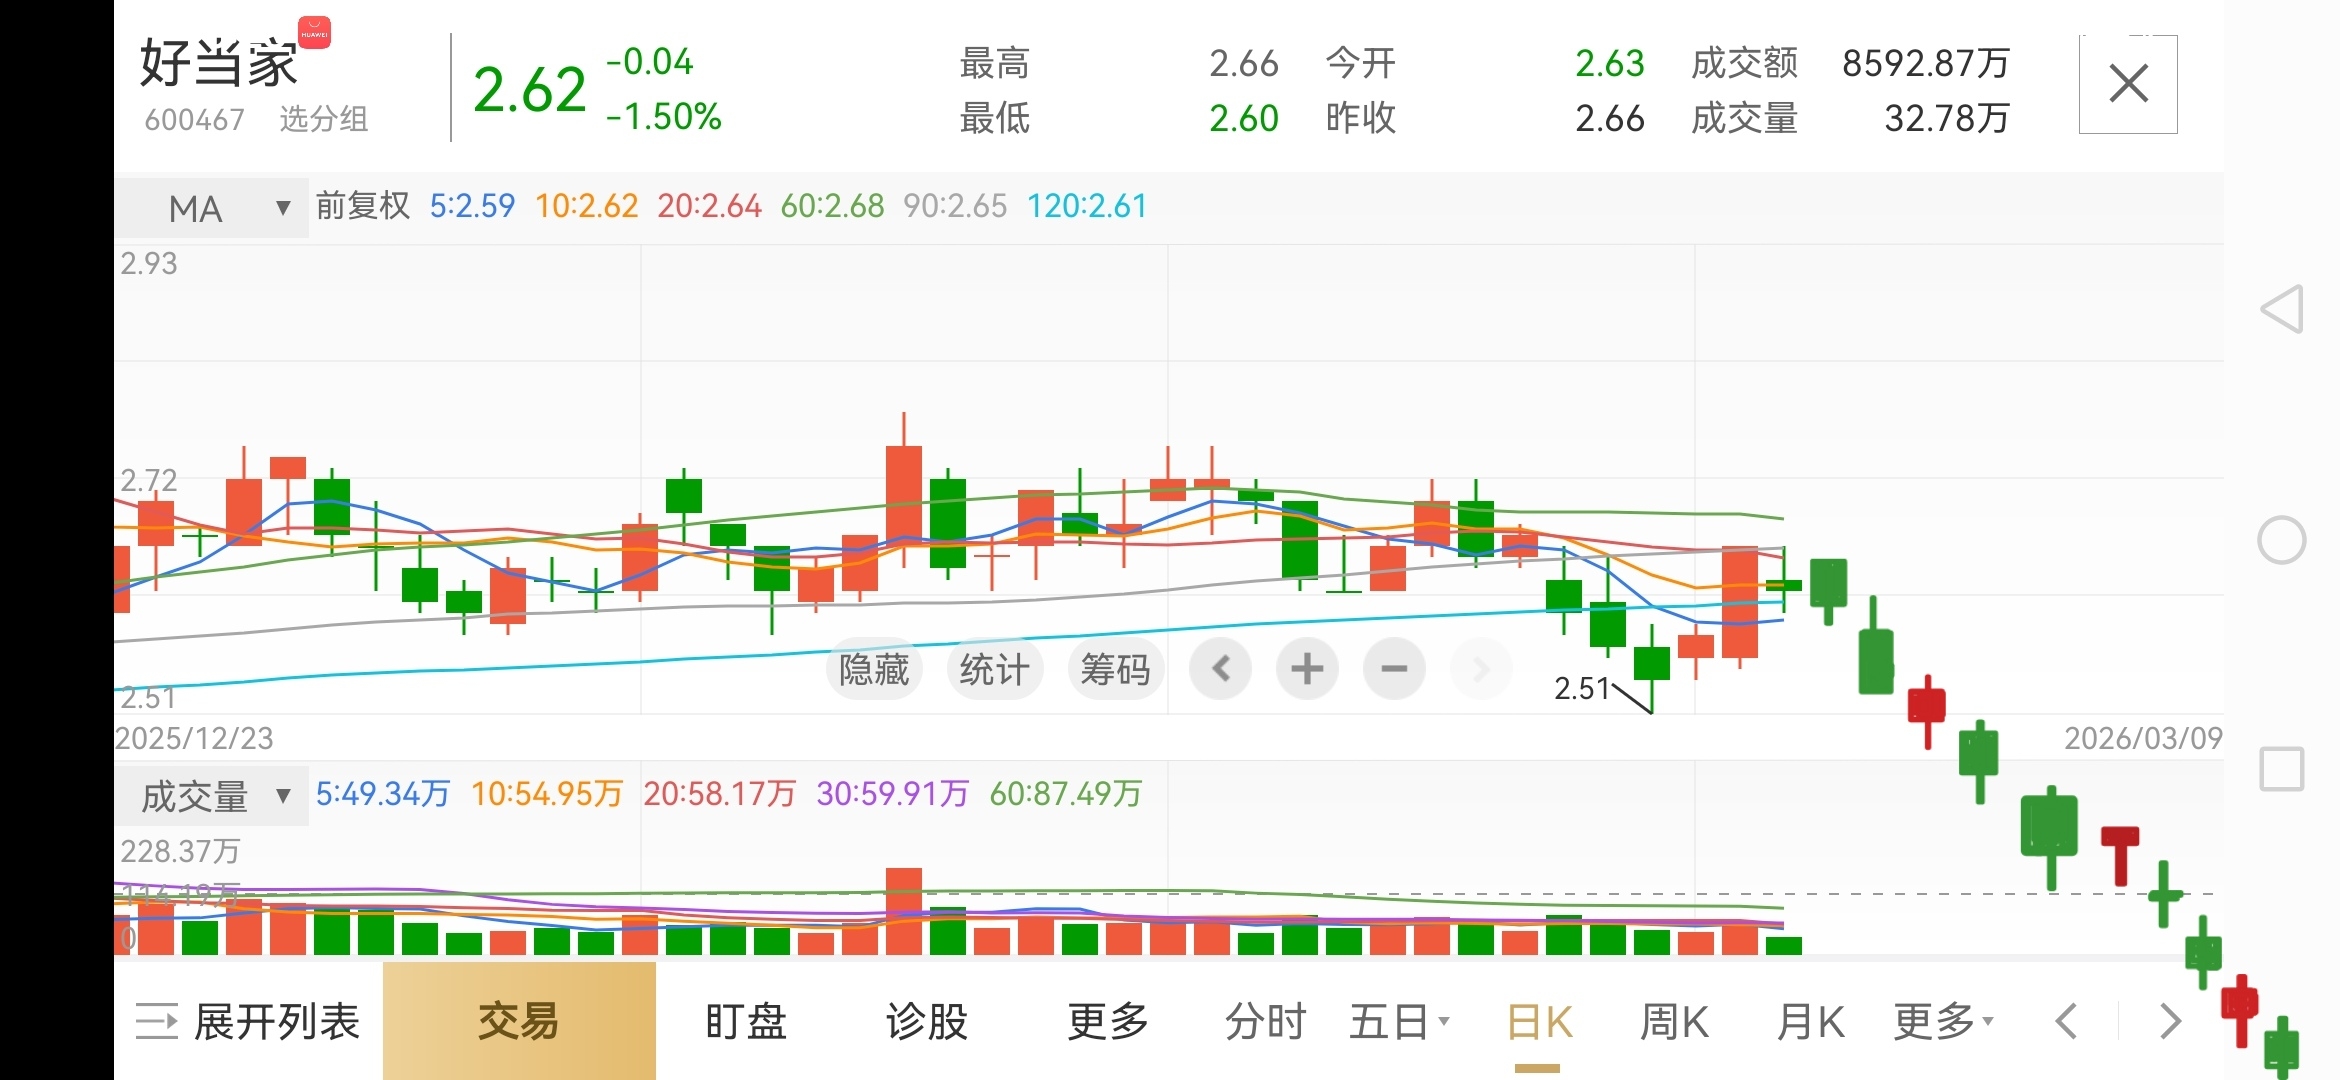Tap the Android recents square icon
2340x1080 pixels.
2282,769
